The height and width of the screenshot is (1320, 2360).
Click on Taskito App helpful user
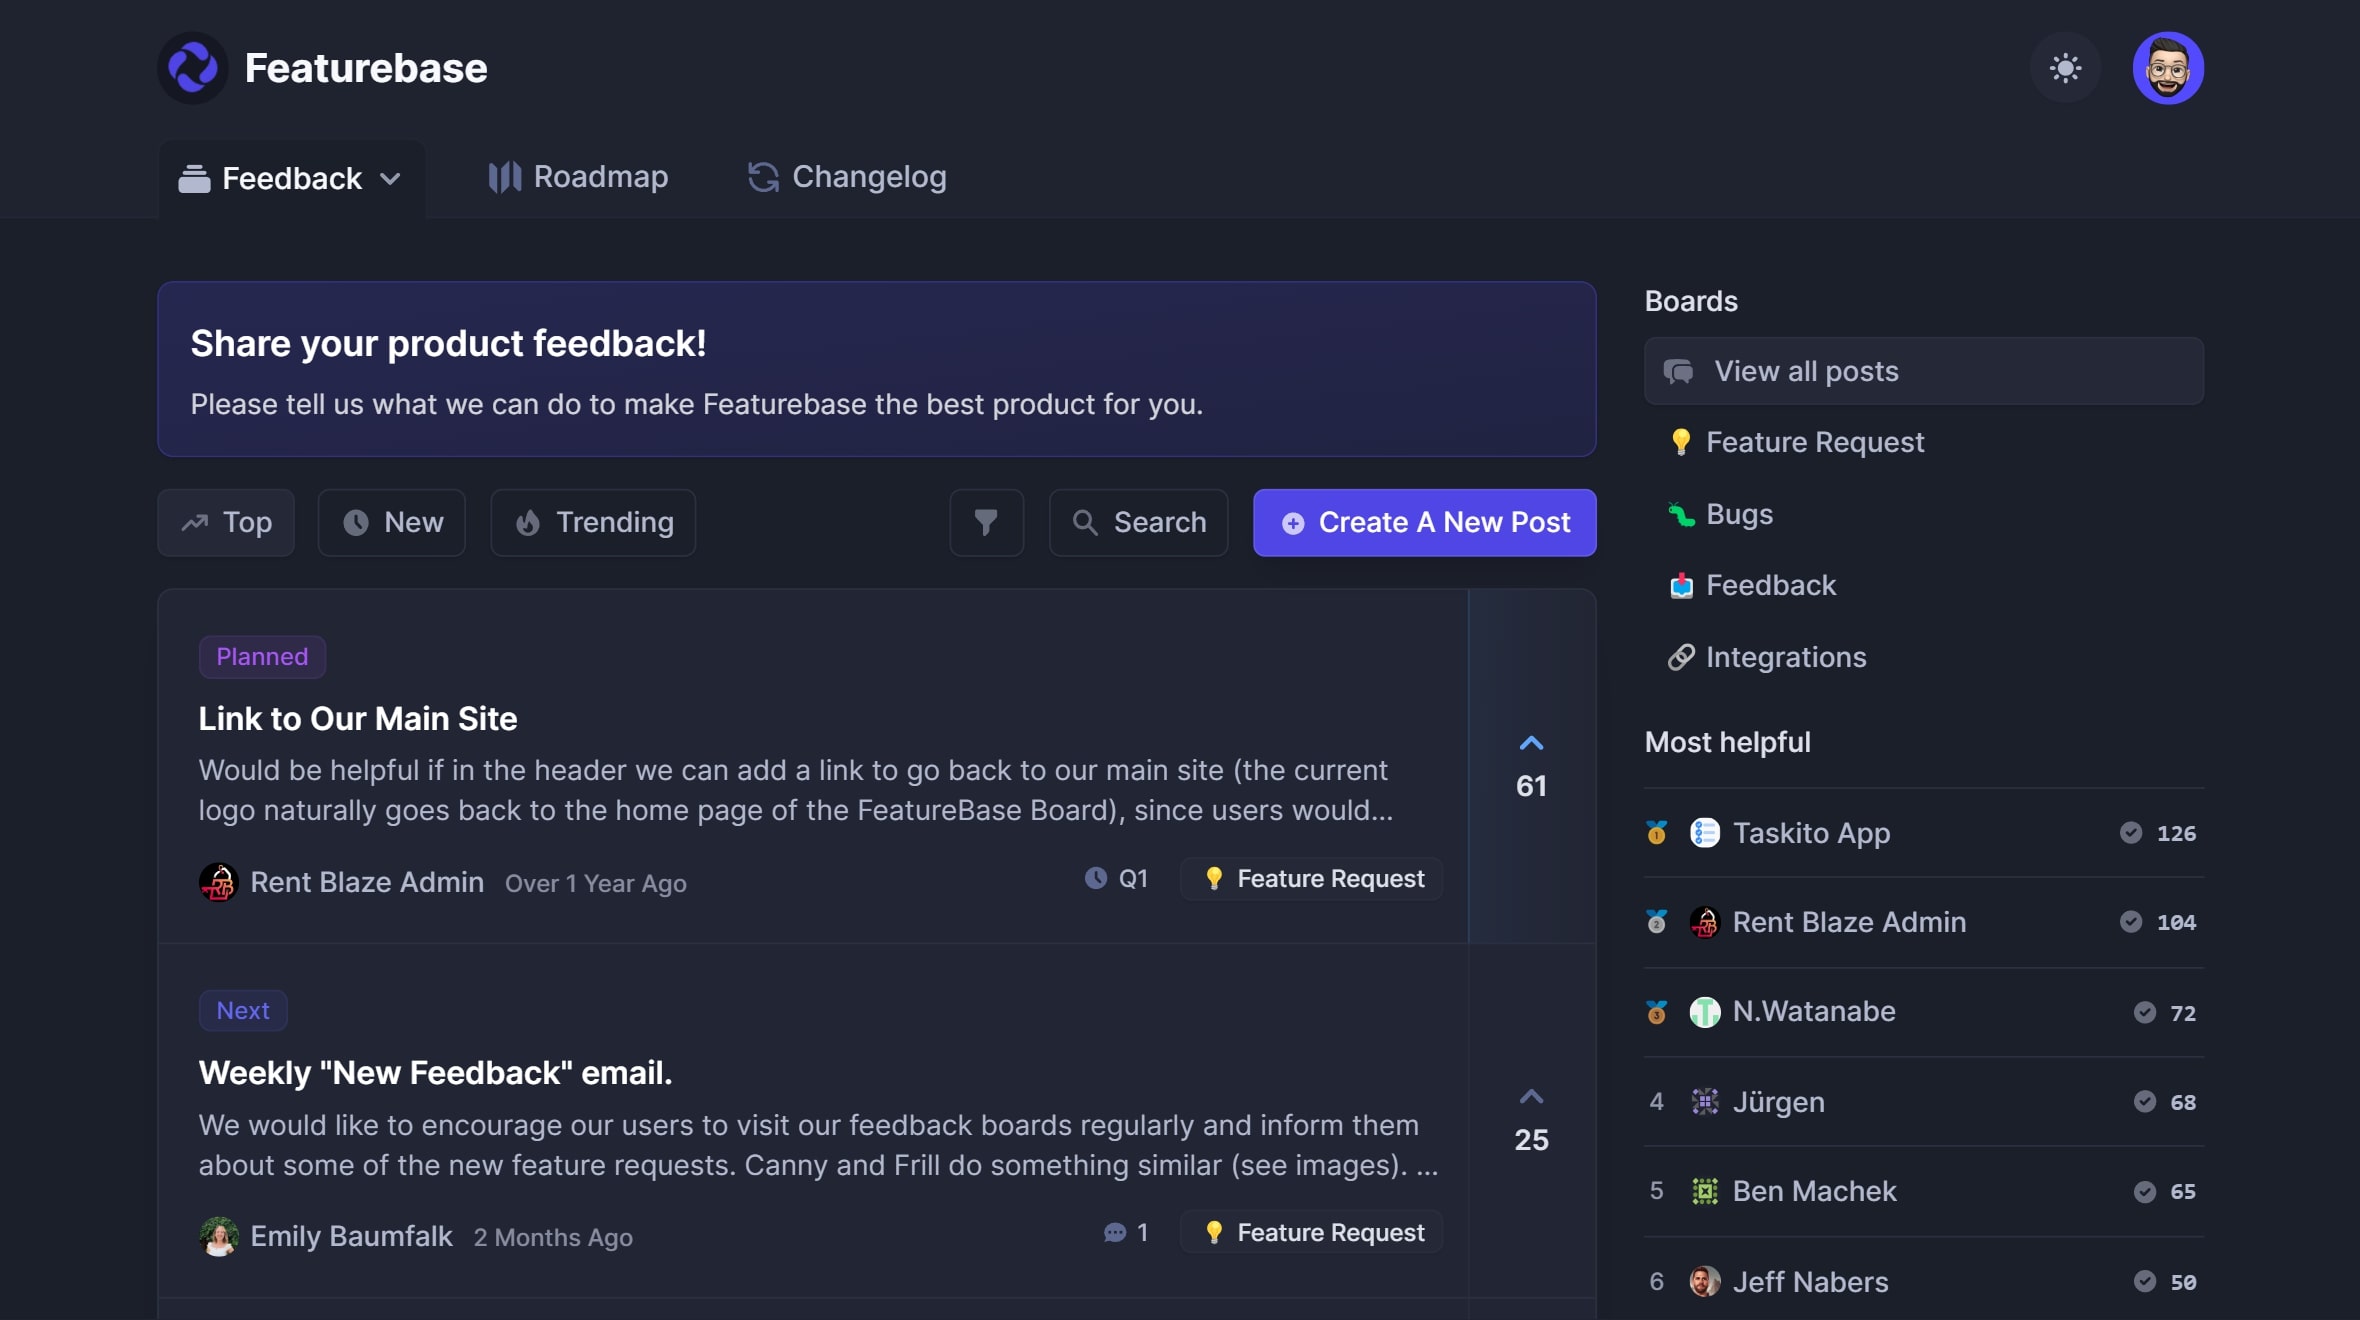pos(1811,832)
